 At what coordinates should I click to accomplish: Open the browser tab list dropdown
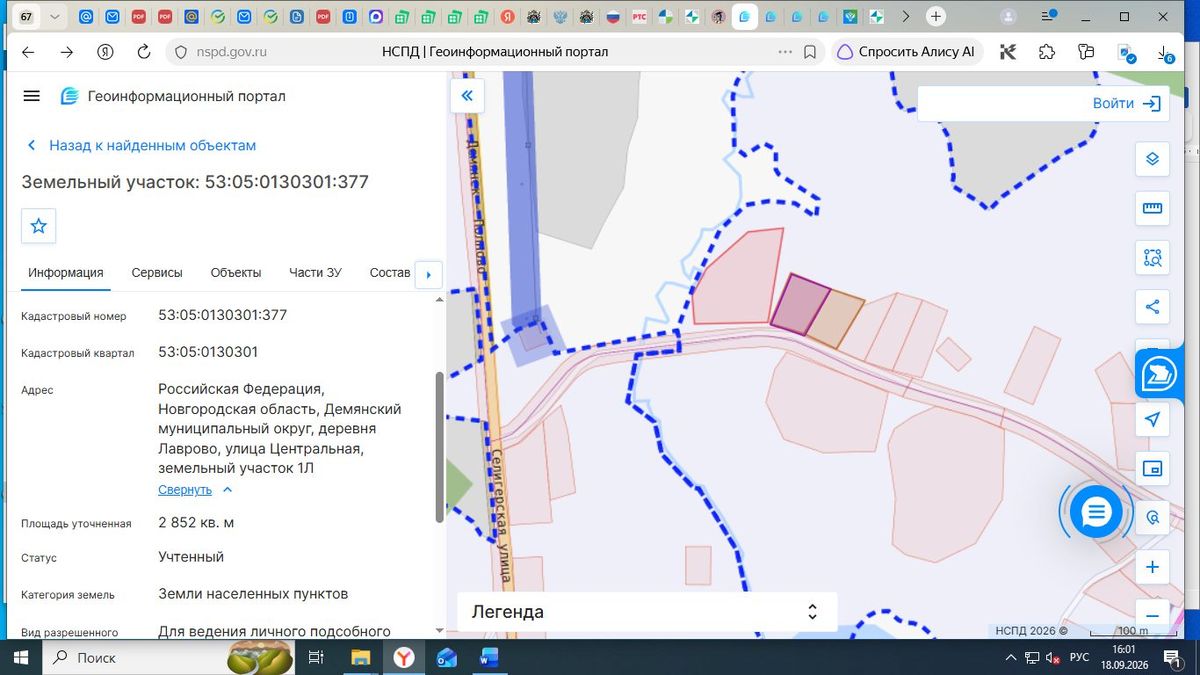[x=54, y=17]
